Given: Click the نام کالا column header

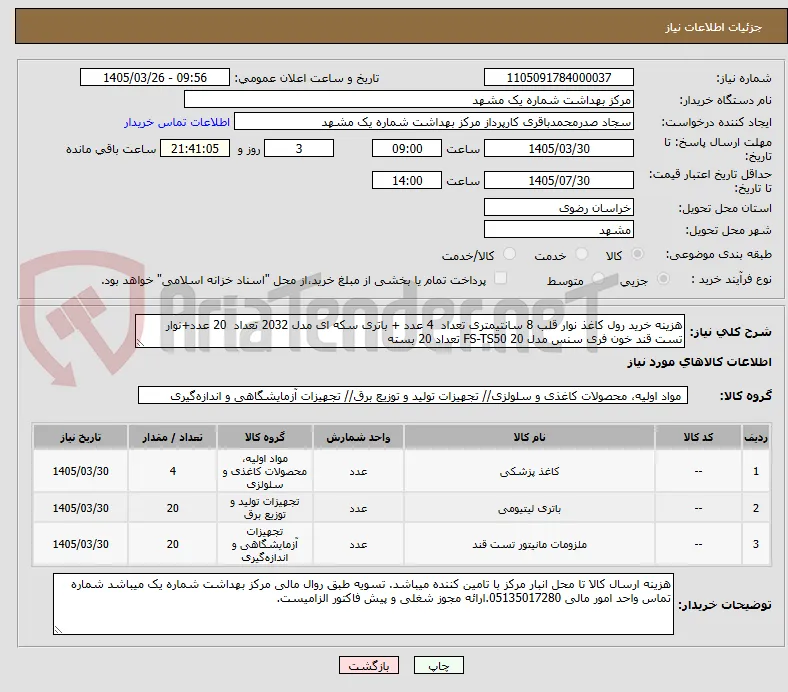Looking at the screenshot, I should pos(529,437).
